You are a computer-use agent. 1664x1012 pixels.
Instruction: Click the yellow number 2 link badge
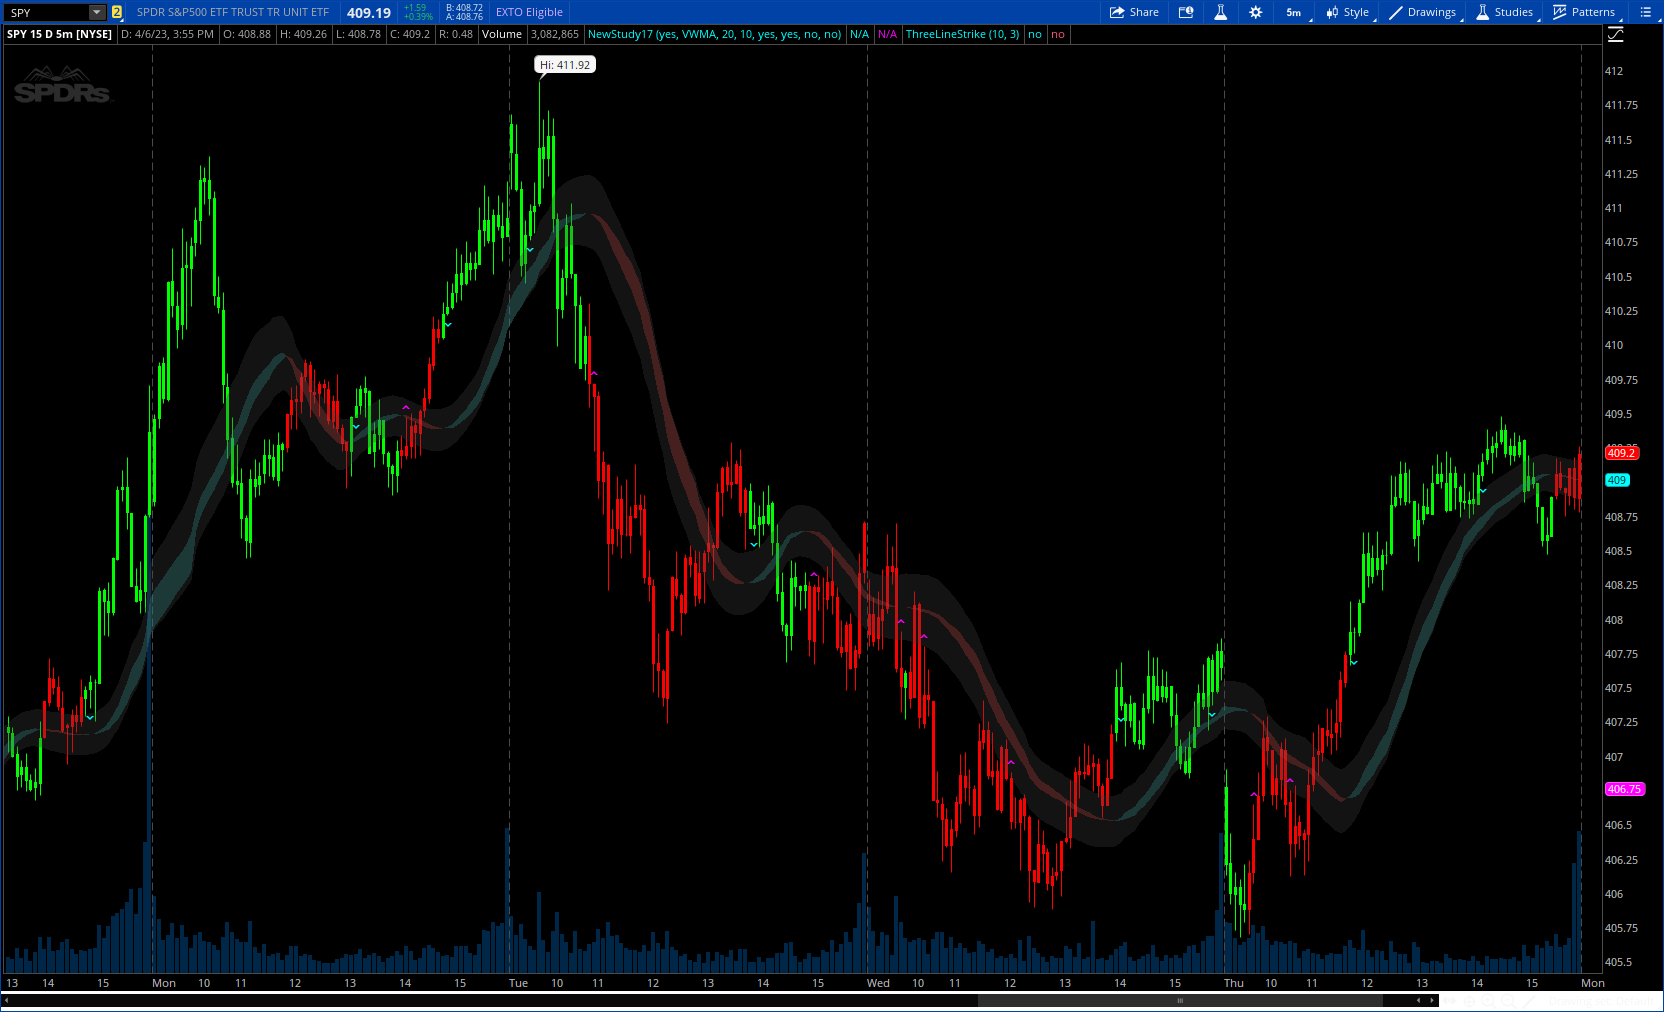117,12
